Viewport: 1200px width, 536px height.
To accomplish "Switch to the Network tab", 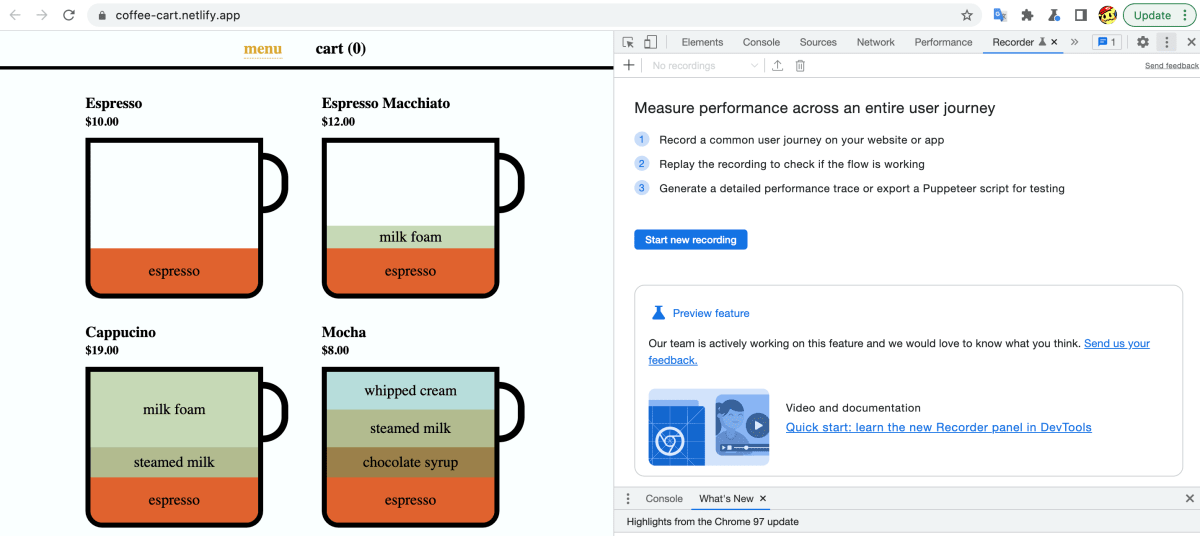I will tap(875, 42).
